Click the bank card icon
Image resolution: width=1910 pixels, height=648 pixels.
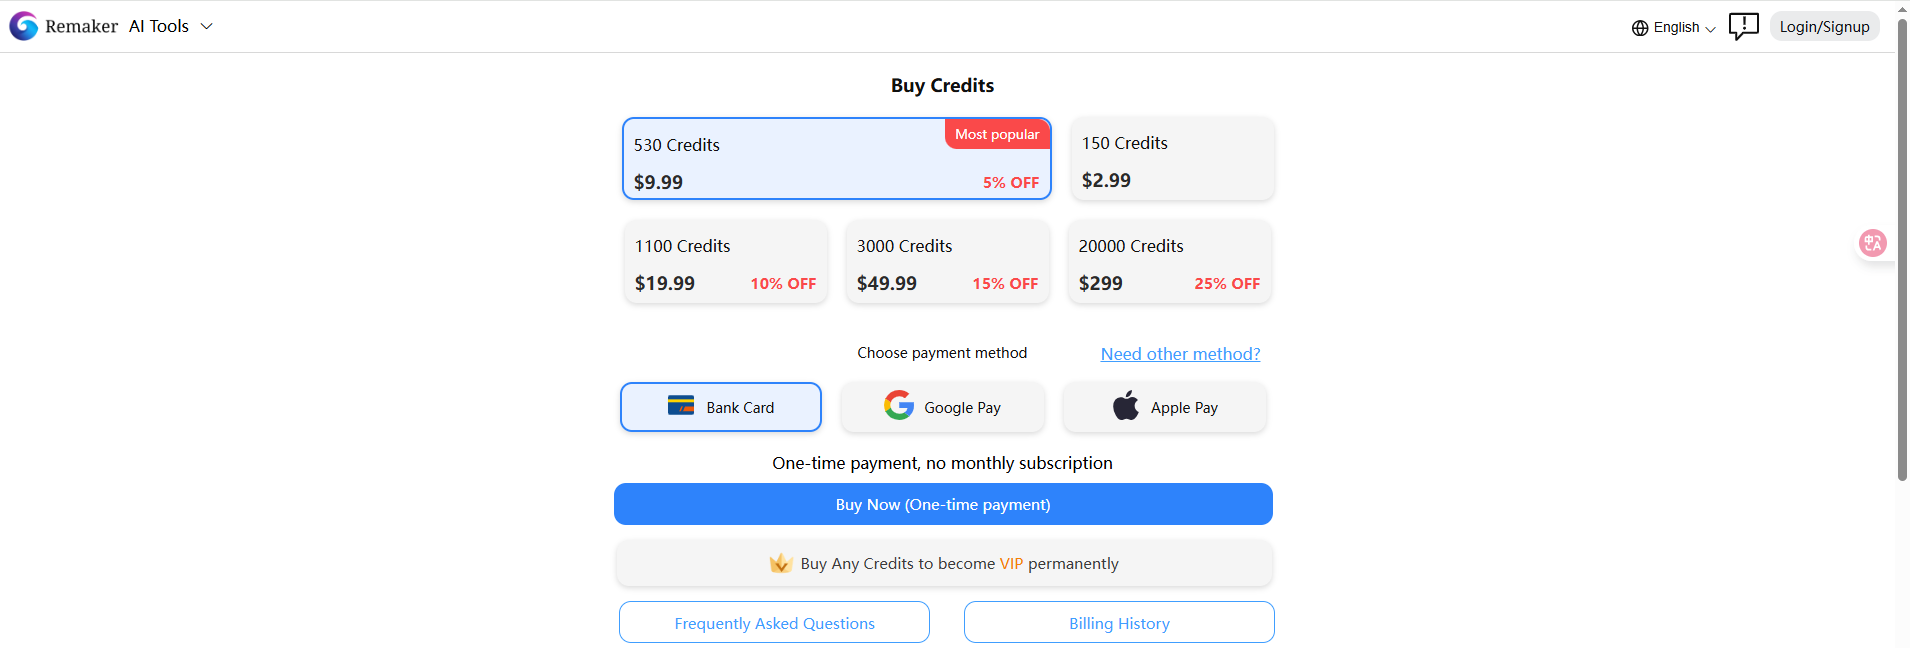[681, 405]
